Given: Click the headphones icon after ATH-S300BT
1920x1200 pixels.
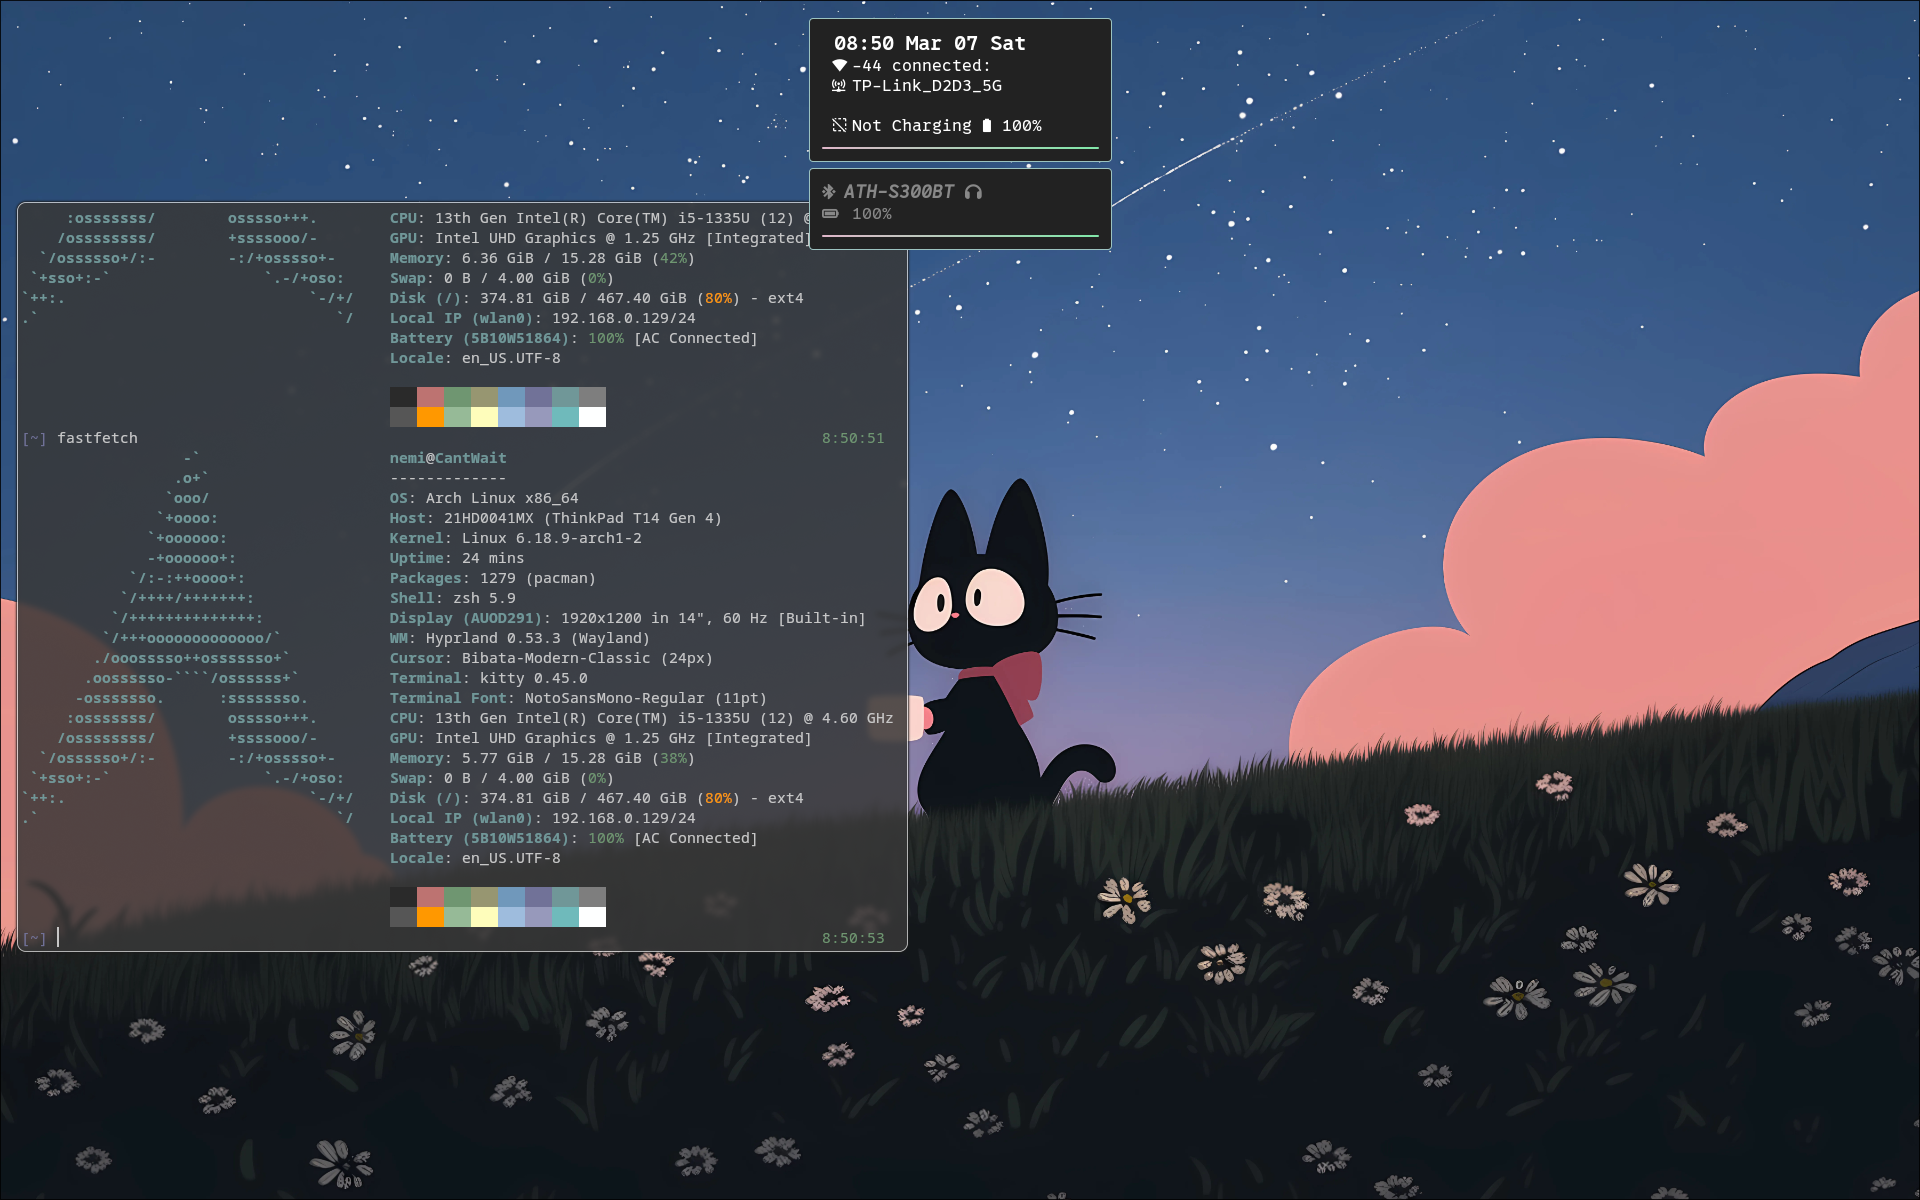Looking at the screenshot, I should pyautogui.click(x=973, y=192).
